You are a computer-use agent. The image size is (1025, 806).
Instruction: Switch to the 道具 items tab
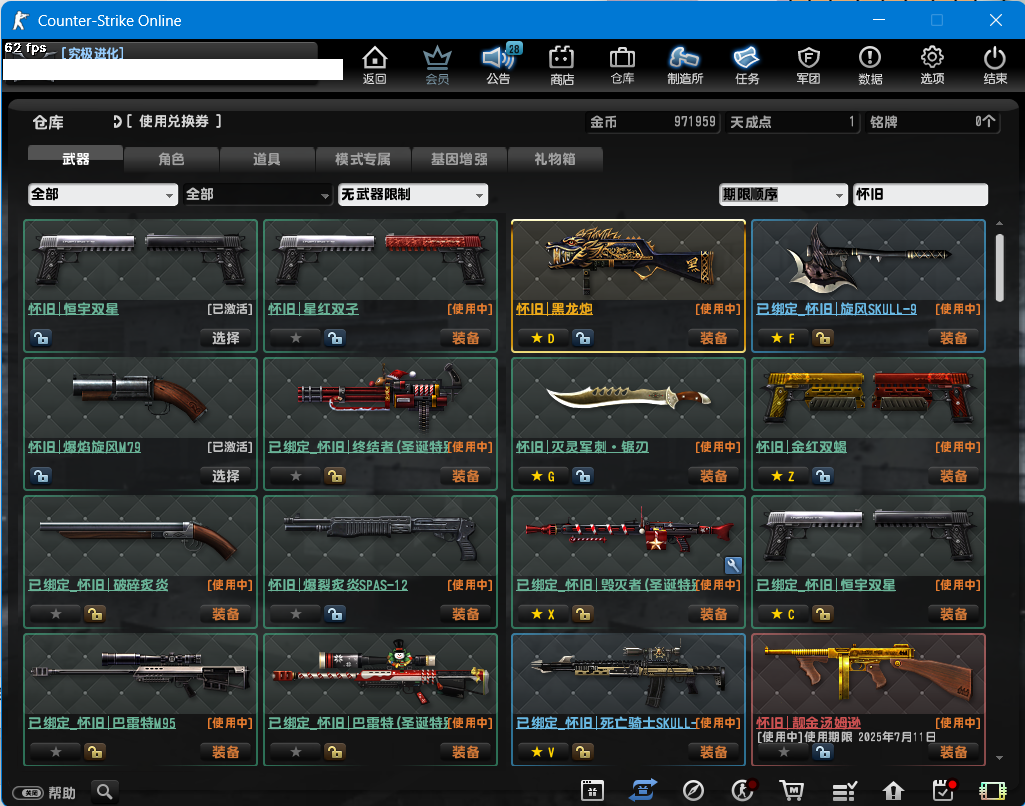(x=267, y=159)
